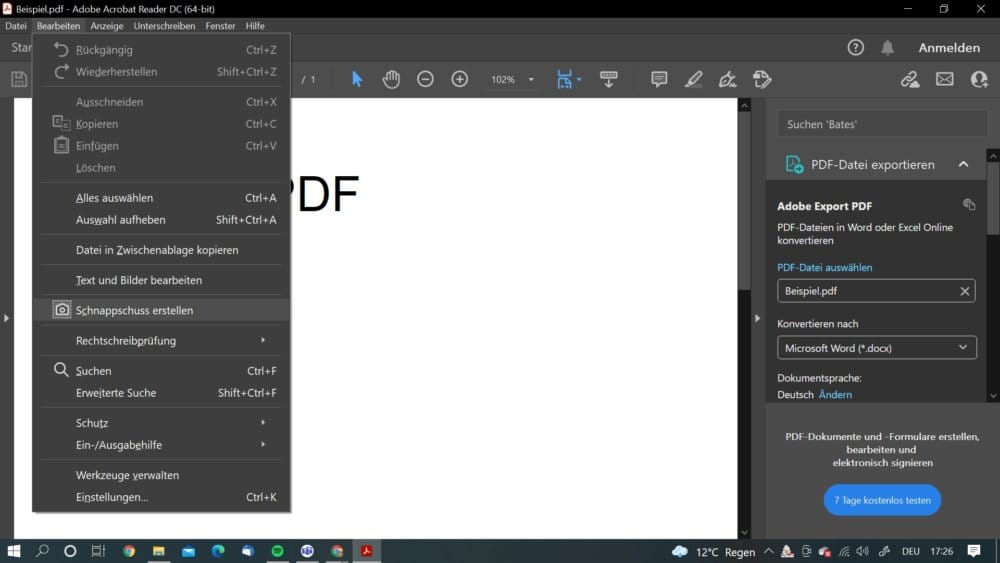Select Alles auswählen
1000x563 pixels.
161,198
